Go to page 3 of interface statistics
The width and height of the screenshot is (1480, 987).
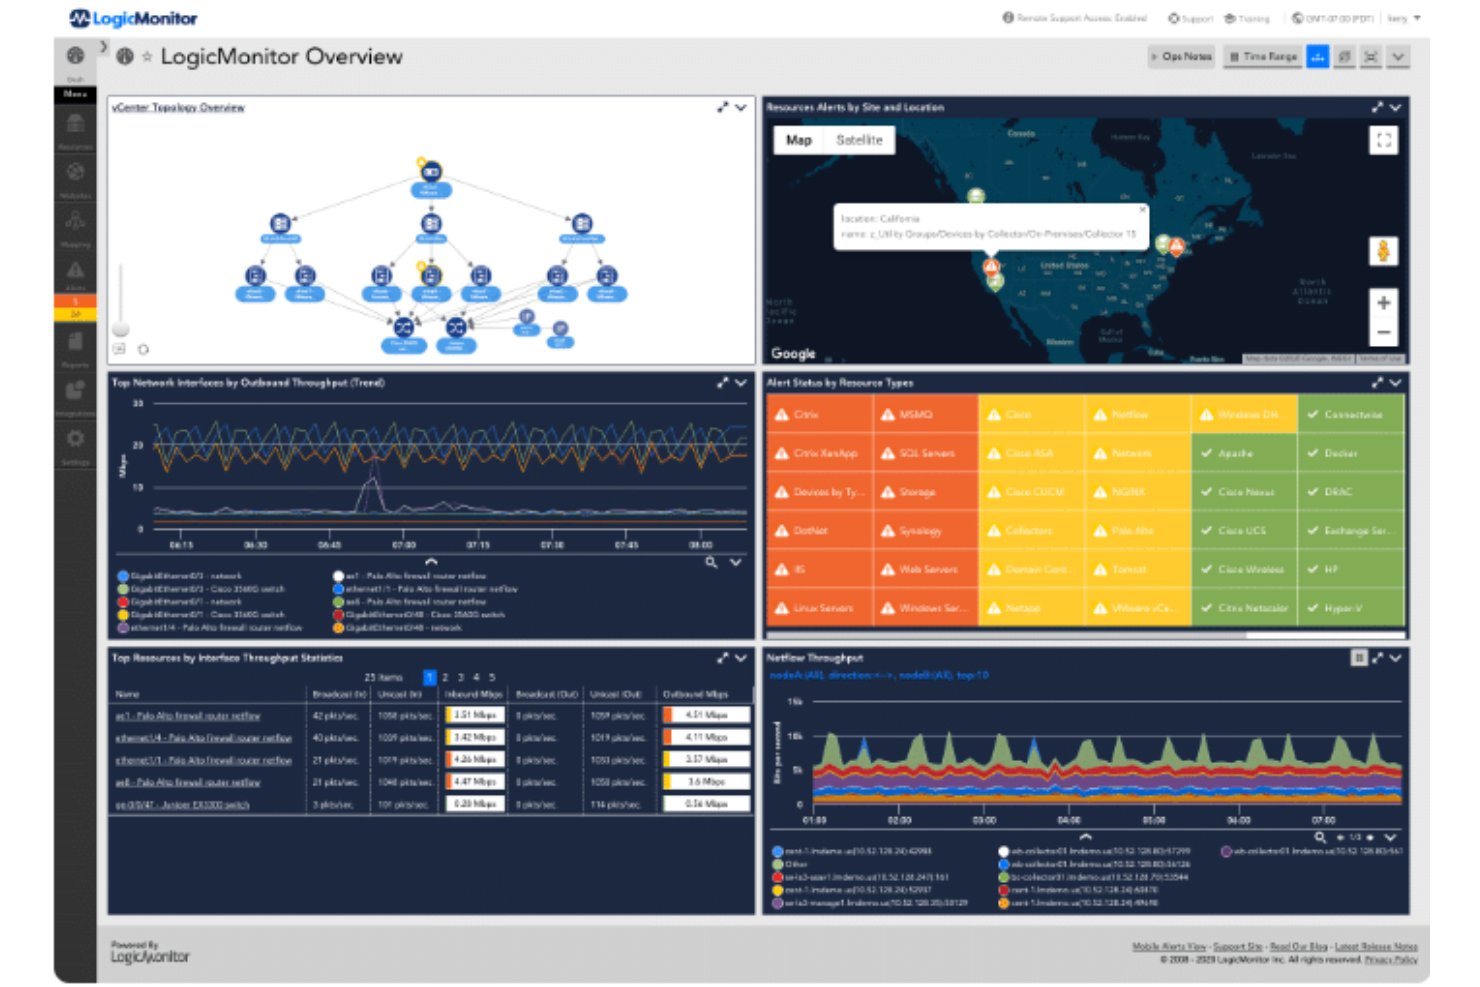click(x=461, y=677)
